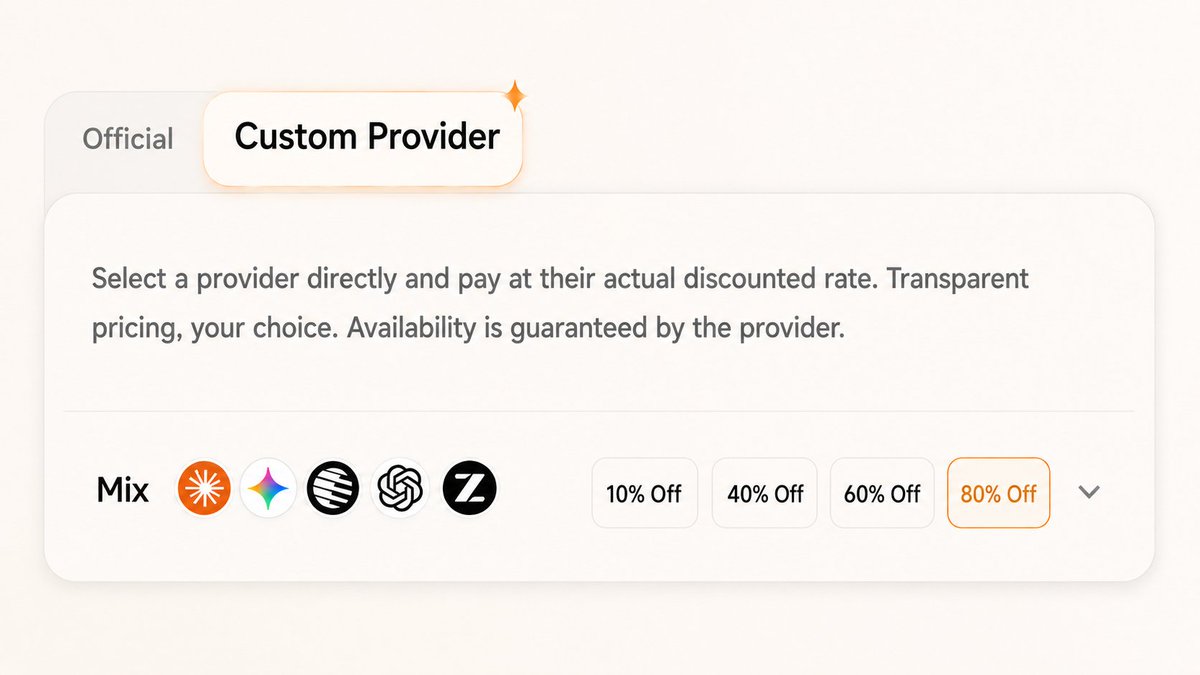Click the orange sparkle on Custom Provider tab
Viewport: 1200px width, 675px height.
click(516, 96)
